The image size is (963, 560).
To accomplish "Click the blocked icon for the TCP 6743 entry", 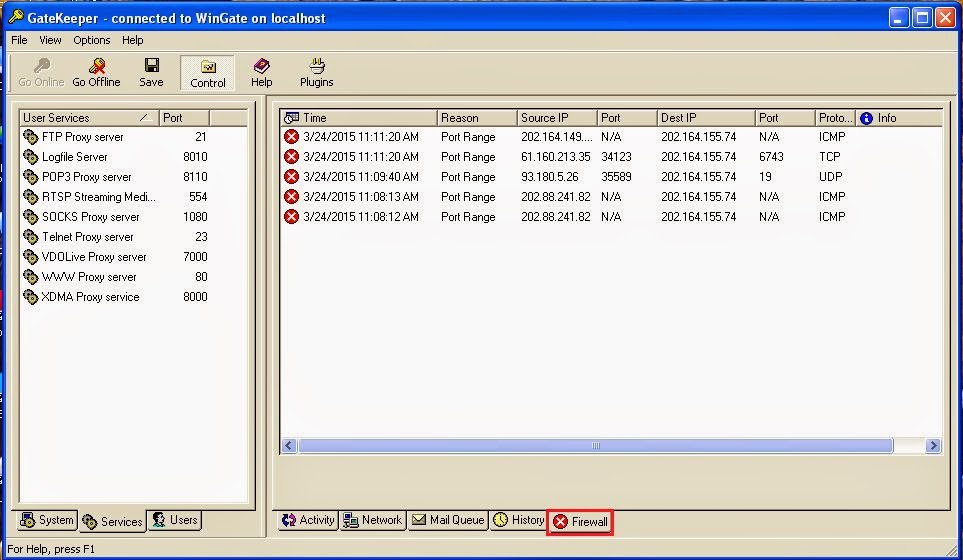I will point(292,157).
